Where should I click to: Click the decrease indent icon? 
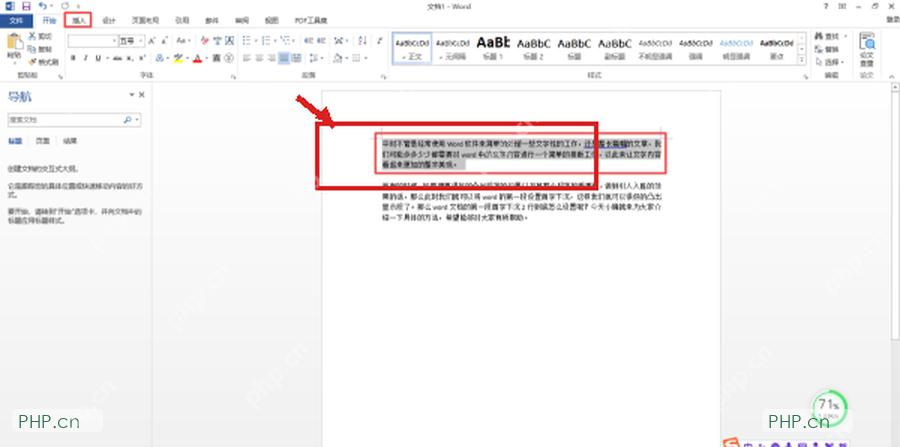pos(308,41)
